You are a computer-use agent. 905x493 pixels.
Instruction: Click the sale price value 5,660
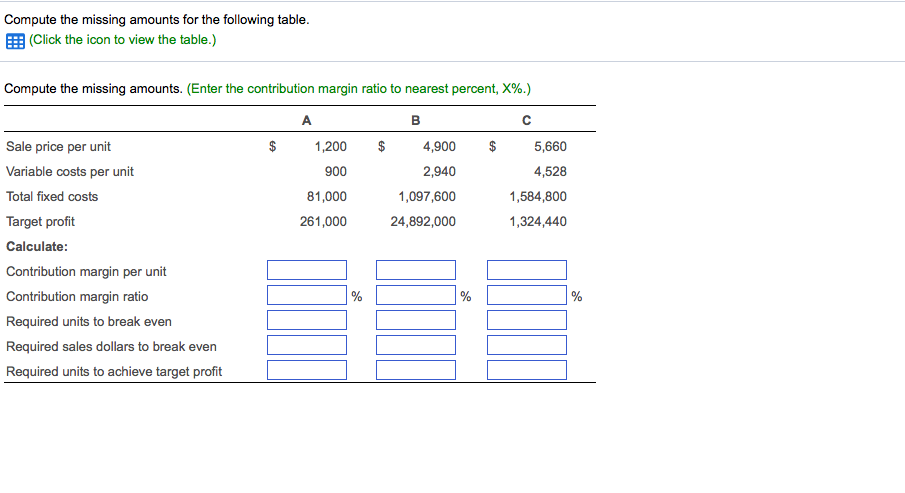(x=550, y=147)
